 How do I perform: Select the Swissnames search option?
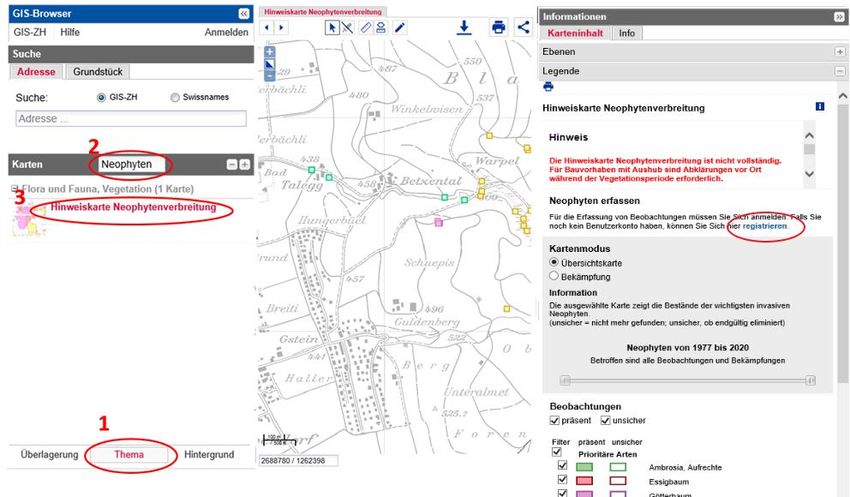click(176, 98)
